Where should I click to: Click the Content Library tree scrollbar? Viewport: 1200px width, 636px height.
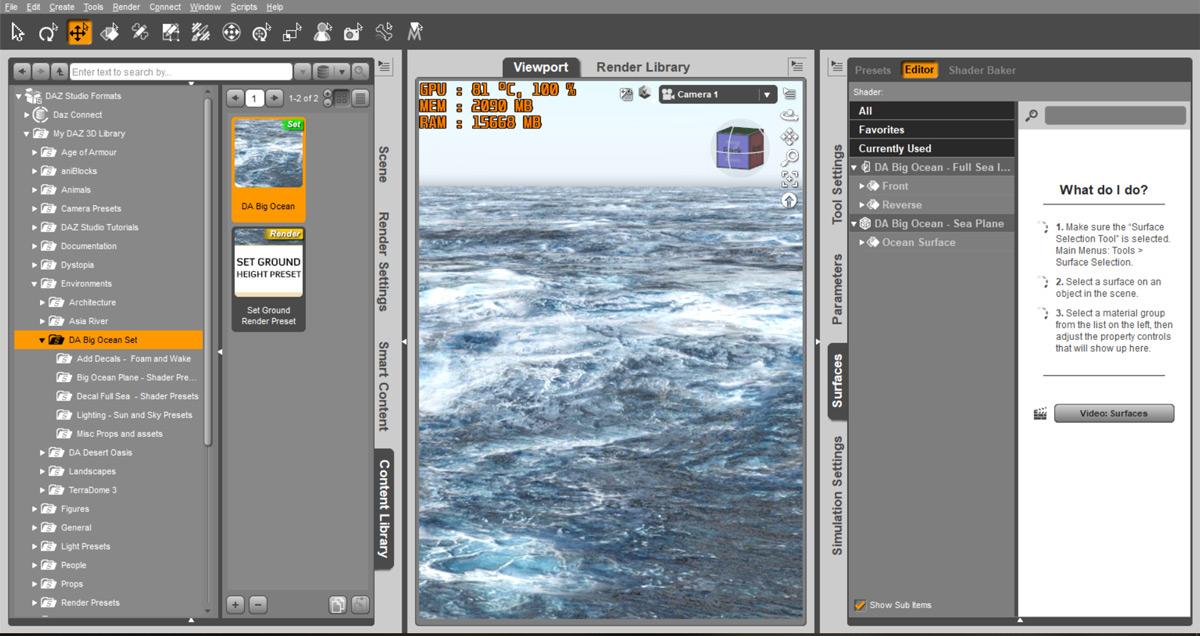tap(208, 270)
